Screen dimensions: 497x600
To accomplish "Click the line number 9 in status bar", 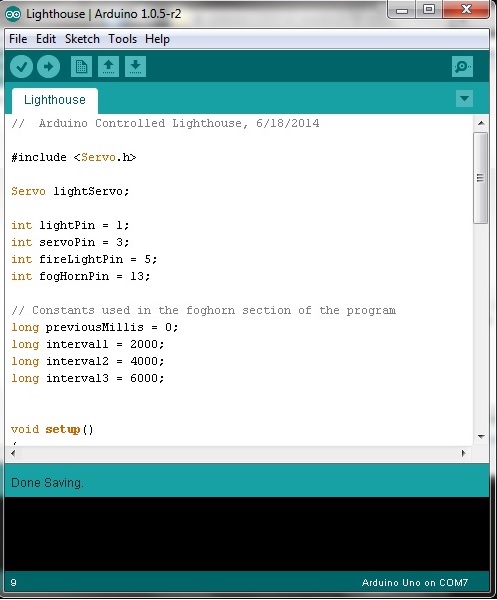I will [x=13, y=583].
